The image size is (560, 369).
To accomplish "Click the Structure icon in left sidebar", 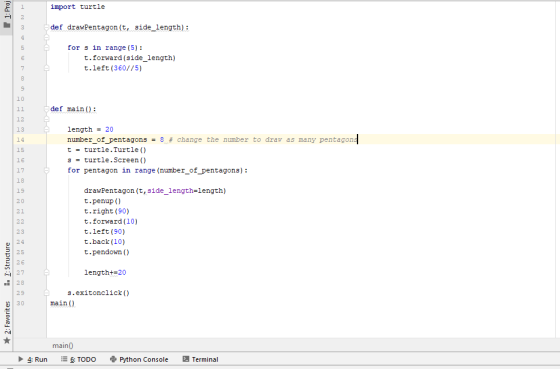I will point(7,283).
